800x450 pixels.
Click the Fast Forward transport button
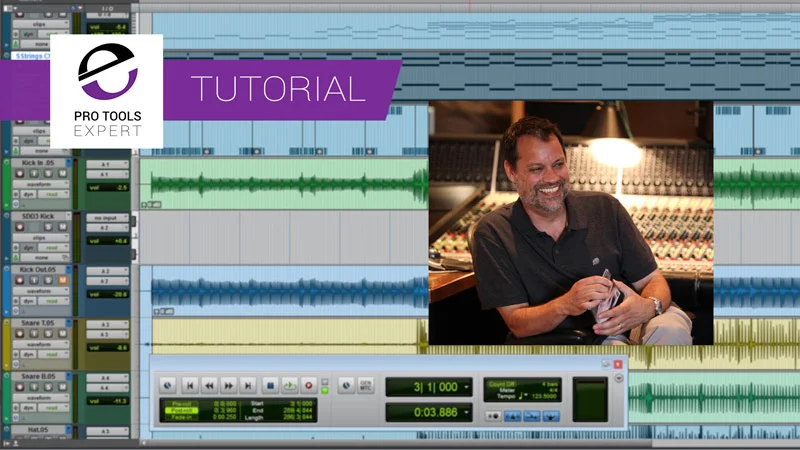point(229,386)
